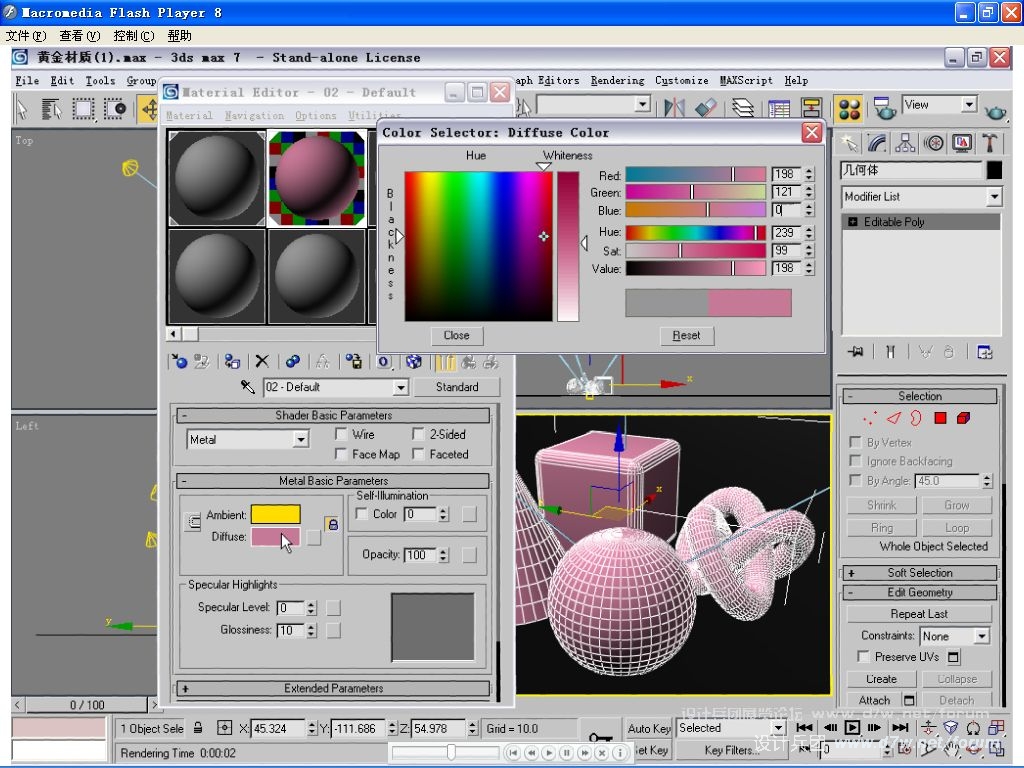Enable the Wire checkbox
This screenshot has width=1024, height=768.
[342, 435]
